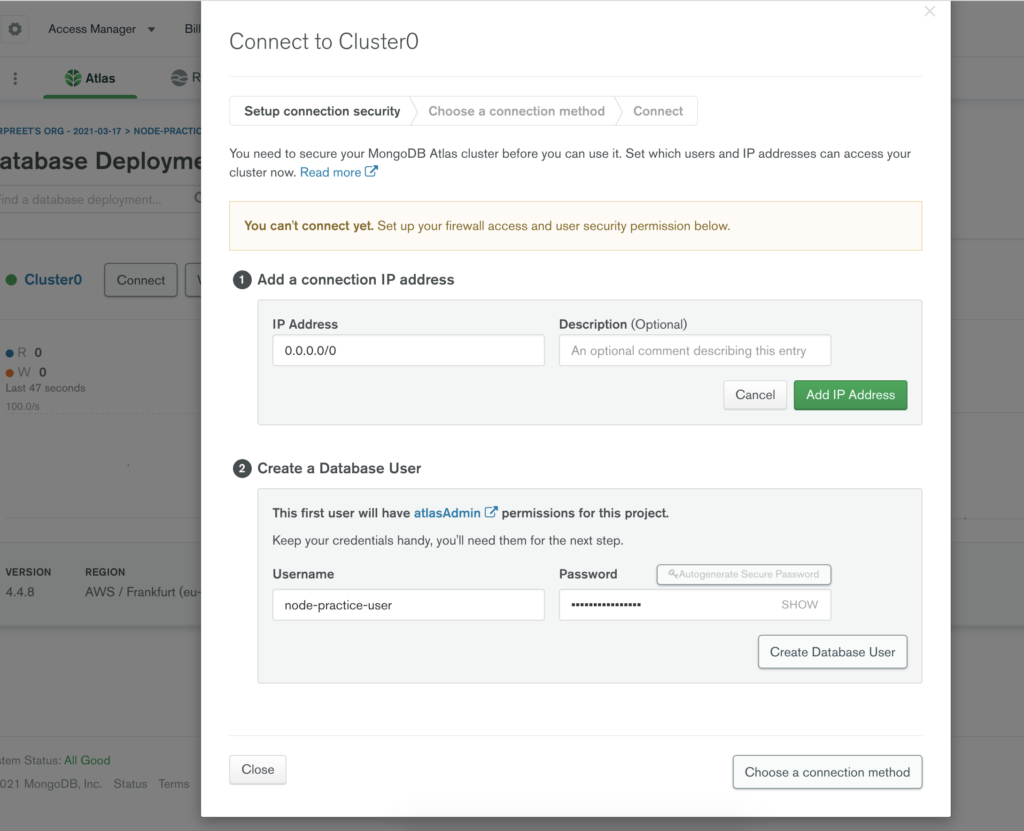This screenshot has height=831, width=1024.
Task: Click the Status footer link
Action: point(130,784)
